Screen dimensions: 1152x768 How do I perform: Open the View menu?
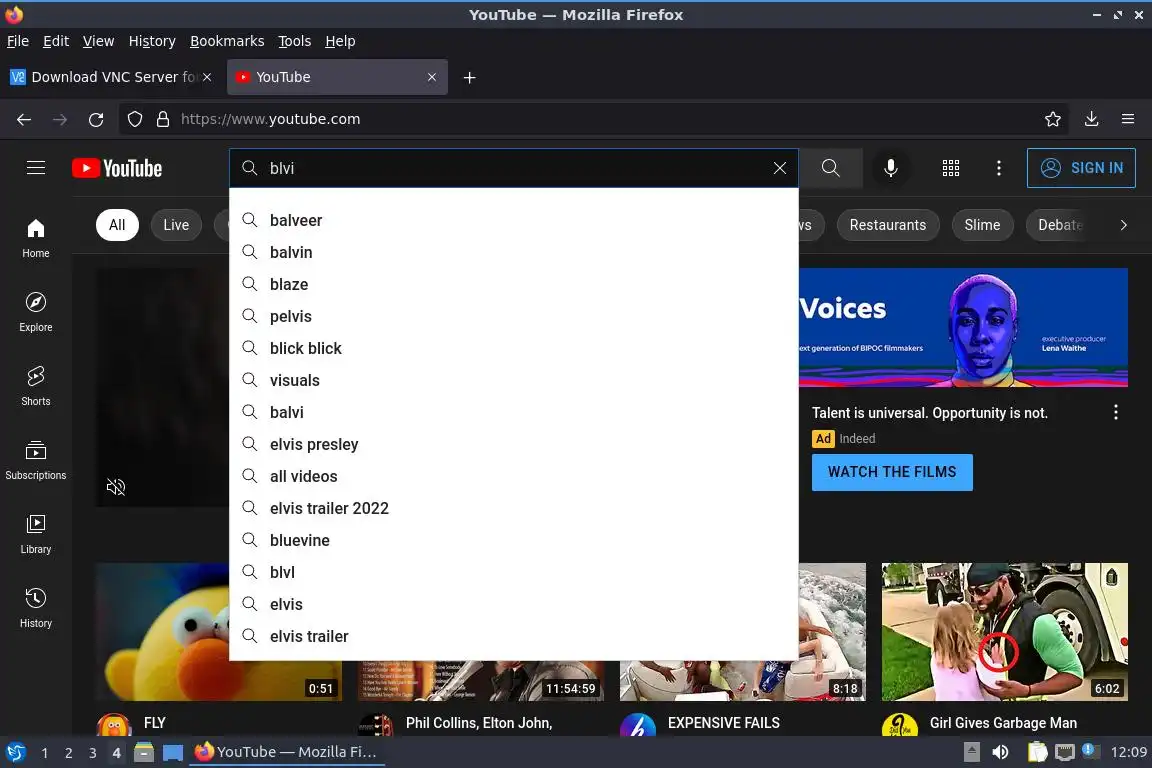coord(98,41)
